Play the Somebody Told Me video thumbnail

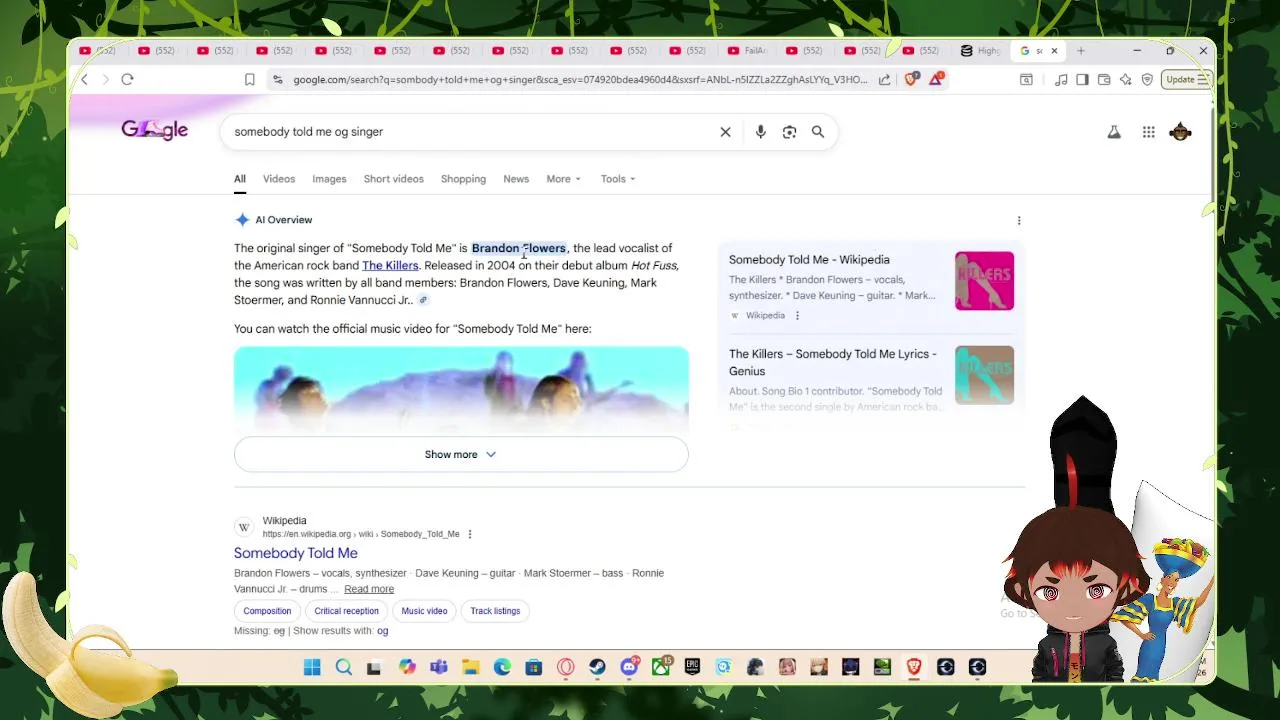point(461,390)
